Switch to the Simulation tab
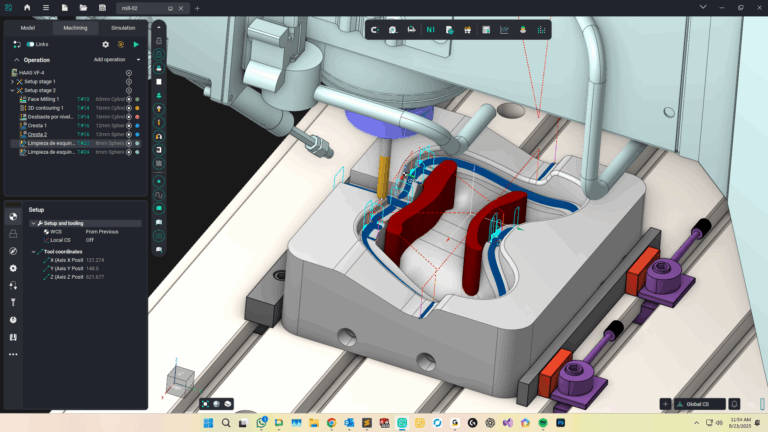 [123, 28]
